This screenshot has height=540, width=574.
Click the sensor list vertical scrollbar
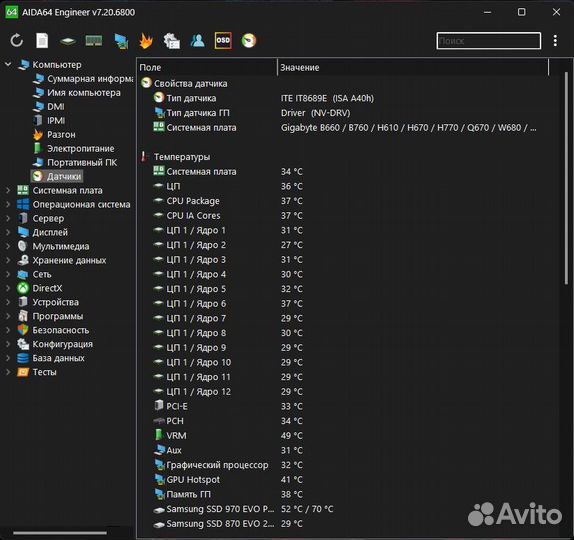[x=566, y=178]
